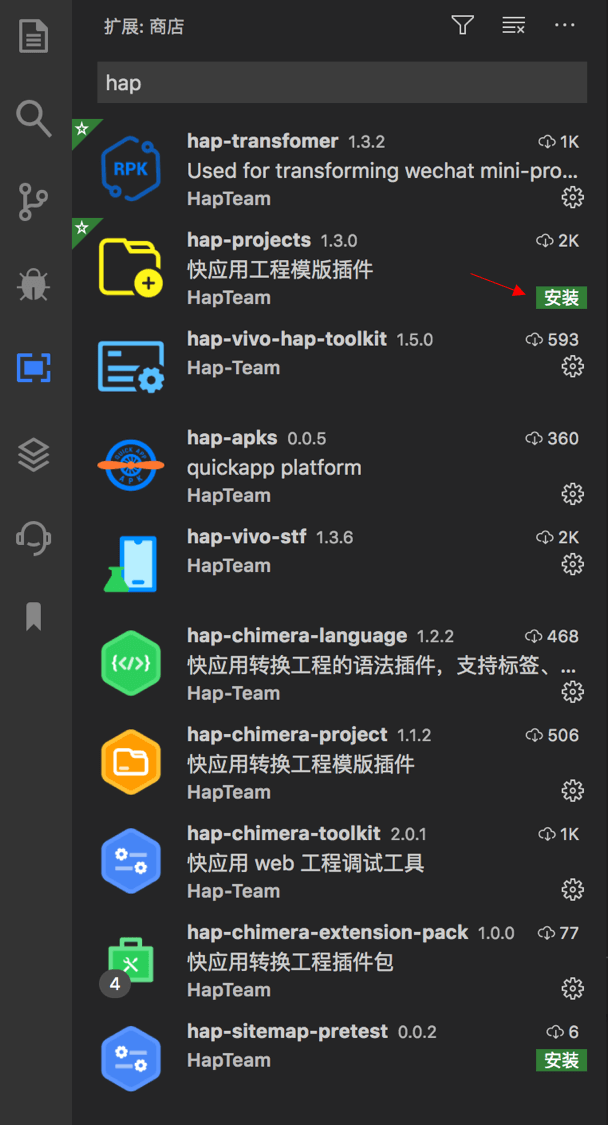The image size is (608, 1125).
Task: Open manage gear for hap-vivo-stf
Action: [x=572, y=565]
